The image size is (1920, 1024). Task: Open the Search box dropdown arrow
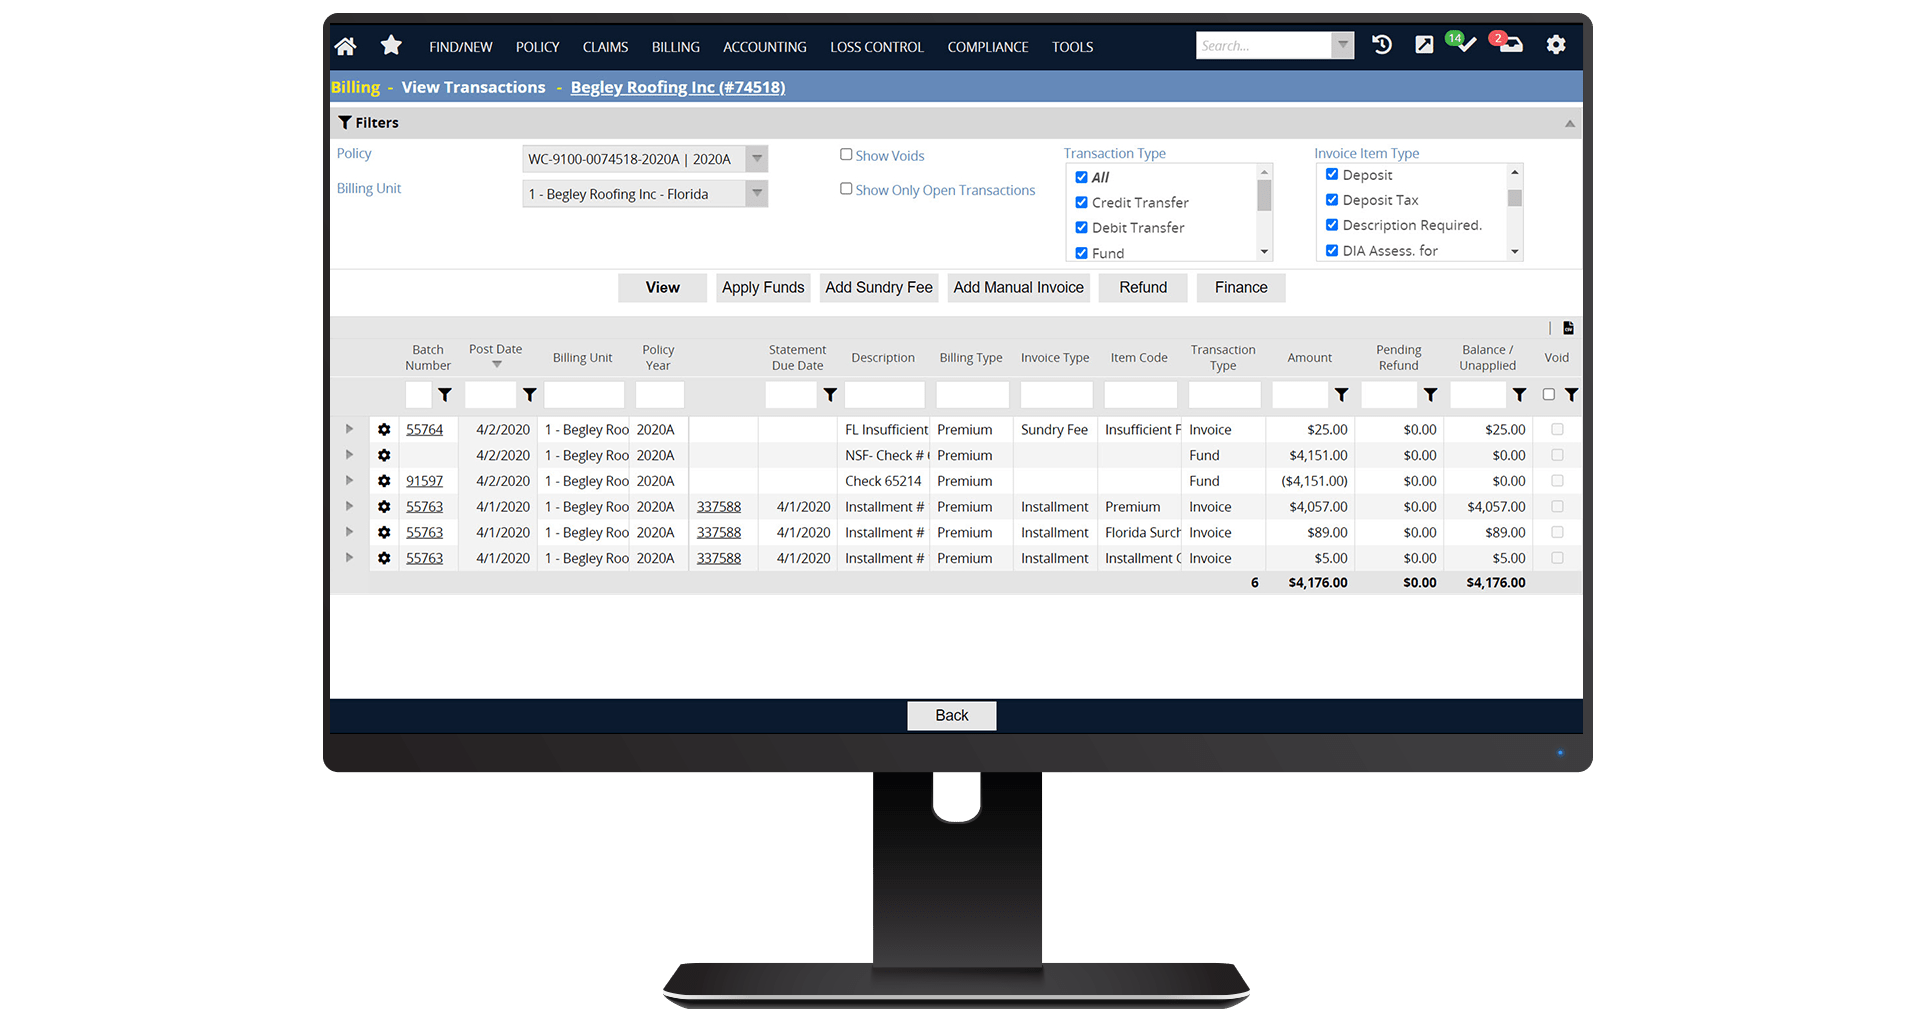tap(1343, 45)
